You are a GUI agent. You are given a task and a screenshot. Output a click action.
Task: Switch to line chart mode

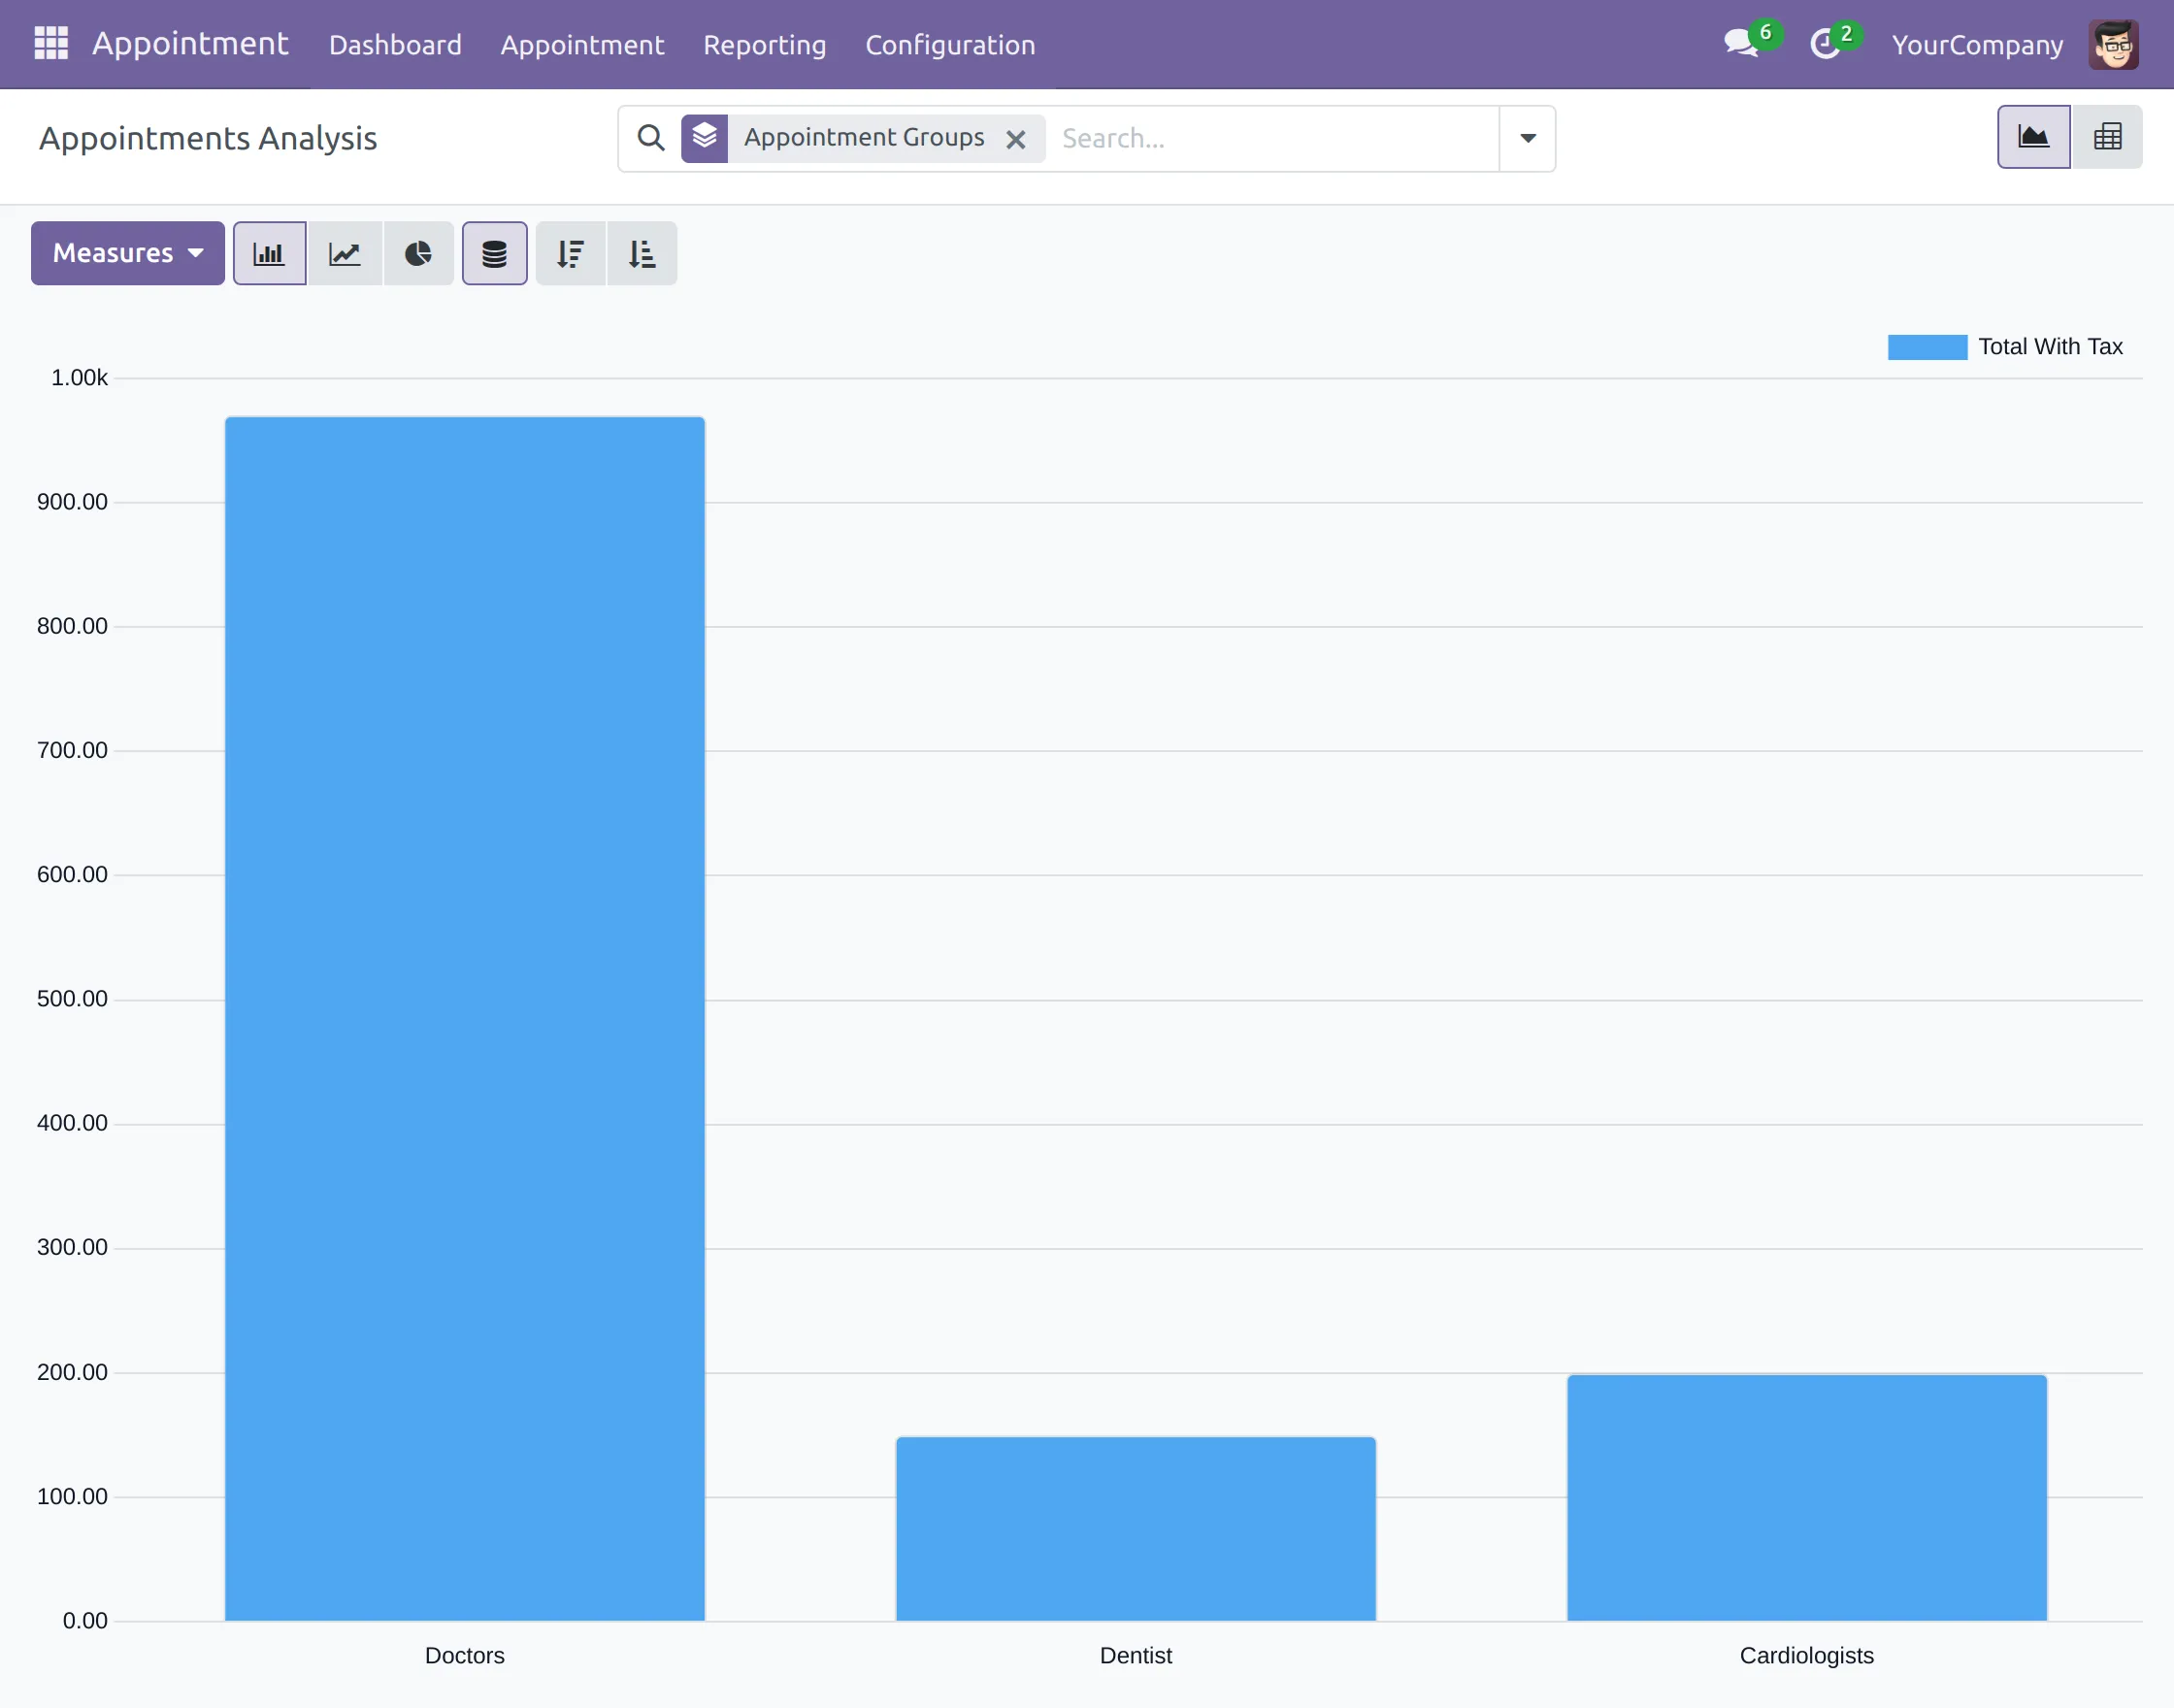point(345,254)
